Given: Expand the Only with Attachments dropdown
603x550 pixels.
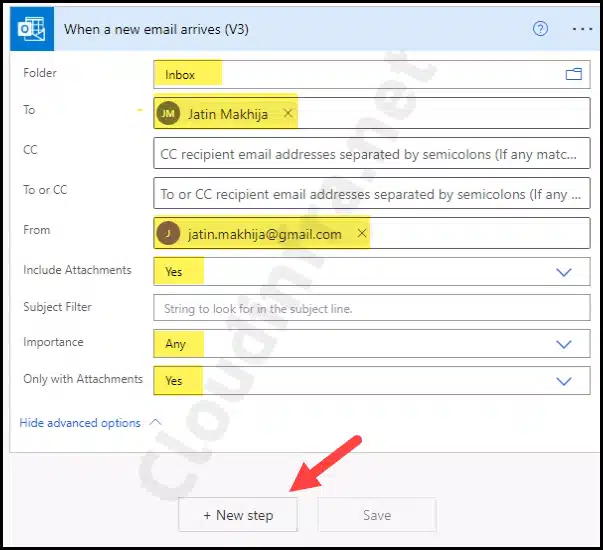Looking at the screenshot, I should pyautogui.click(x=563, y=381).
